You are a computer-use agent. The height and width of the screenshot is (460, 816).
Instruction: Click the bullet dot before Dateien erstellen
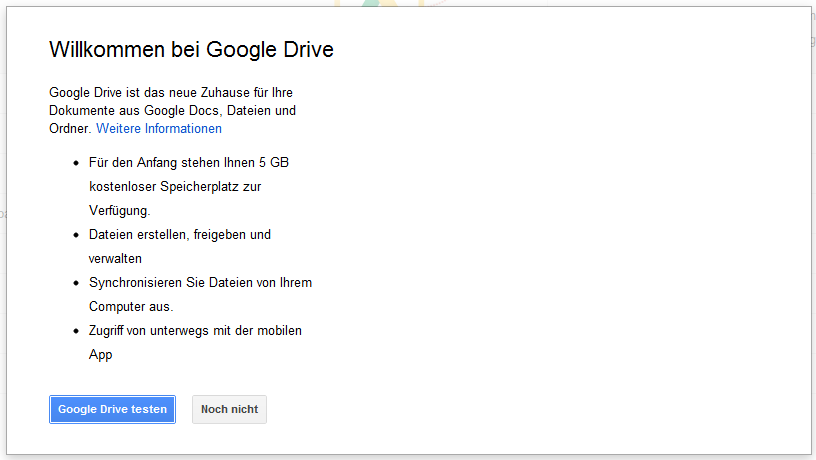(x=76, y=235)
